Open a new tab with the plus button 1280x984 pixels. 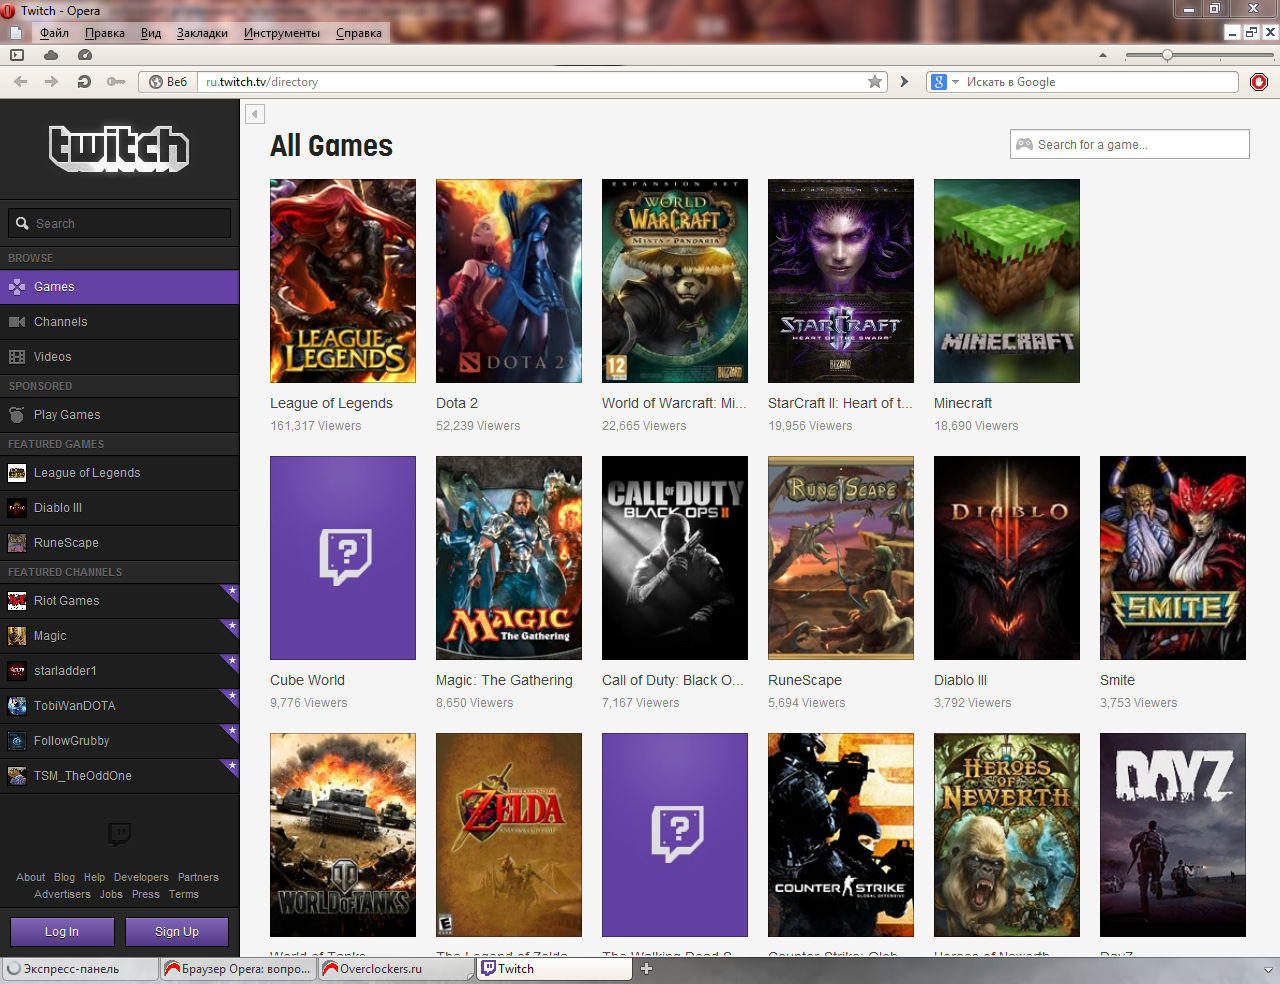coord(646,968)
